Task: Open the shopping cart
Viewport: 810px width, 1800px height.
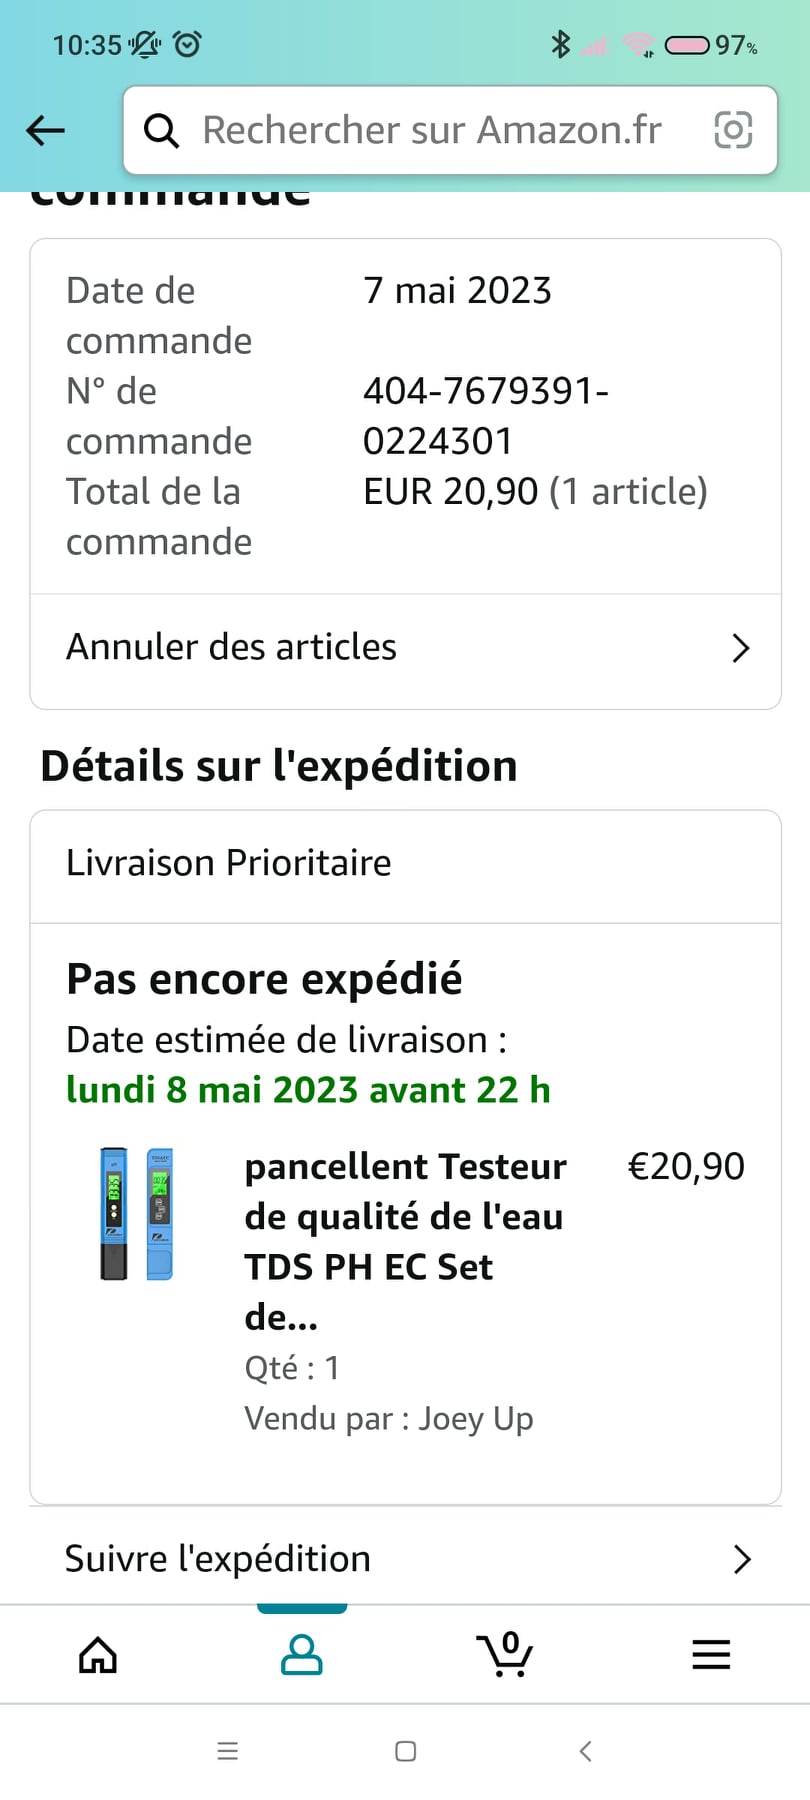Action: [x=506, y=1655]
